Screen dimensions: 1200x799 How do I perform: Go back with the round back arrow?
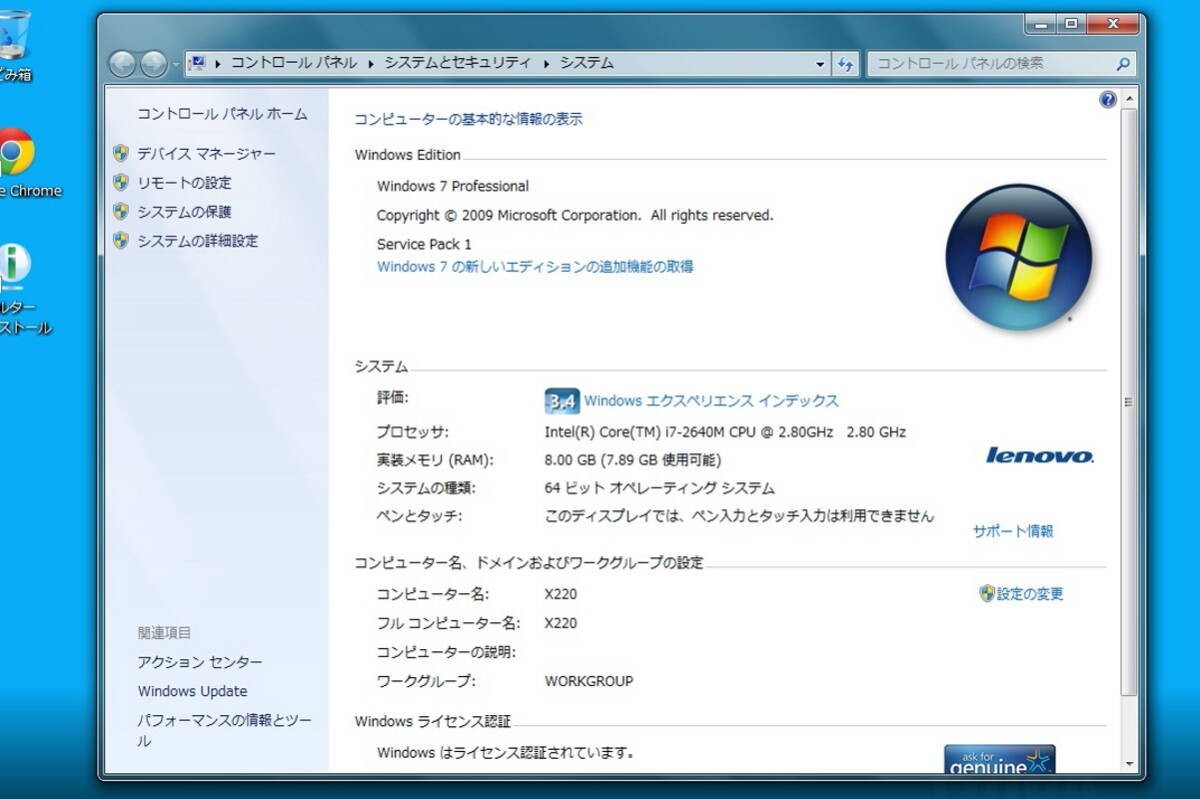(x=123, y=64)
